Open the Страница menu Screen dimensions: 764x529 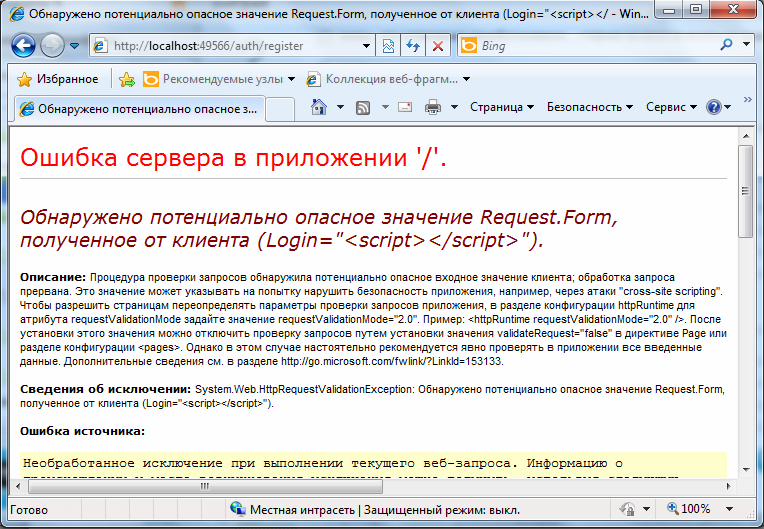click(502, 107)
